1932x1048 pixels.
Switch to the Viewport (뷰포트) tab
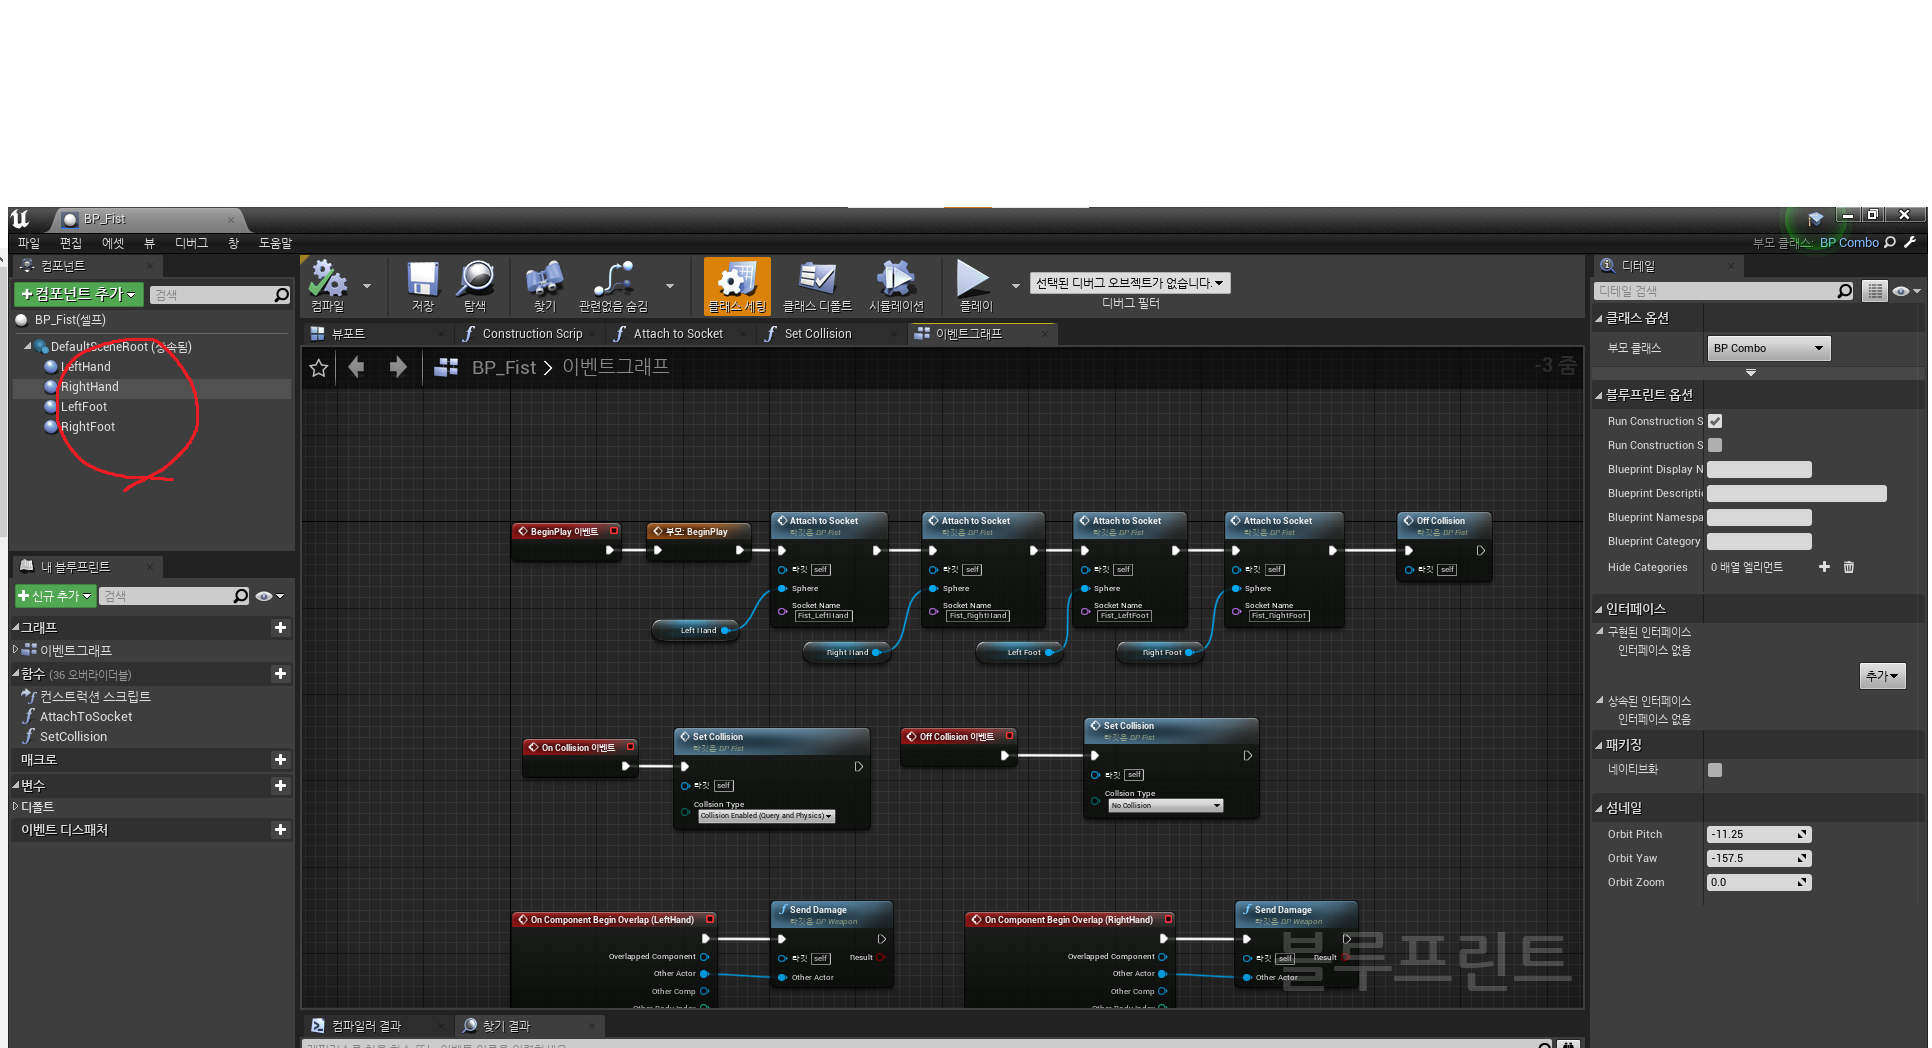(376, 333)
